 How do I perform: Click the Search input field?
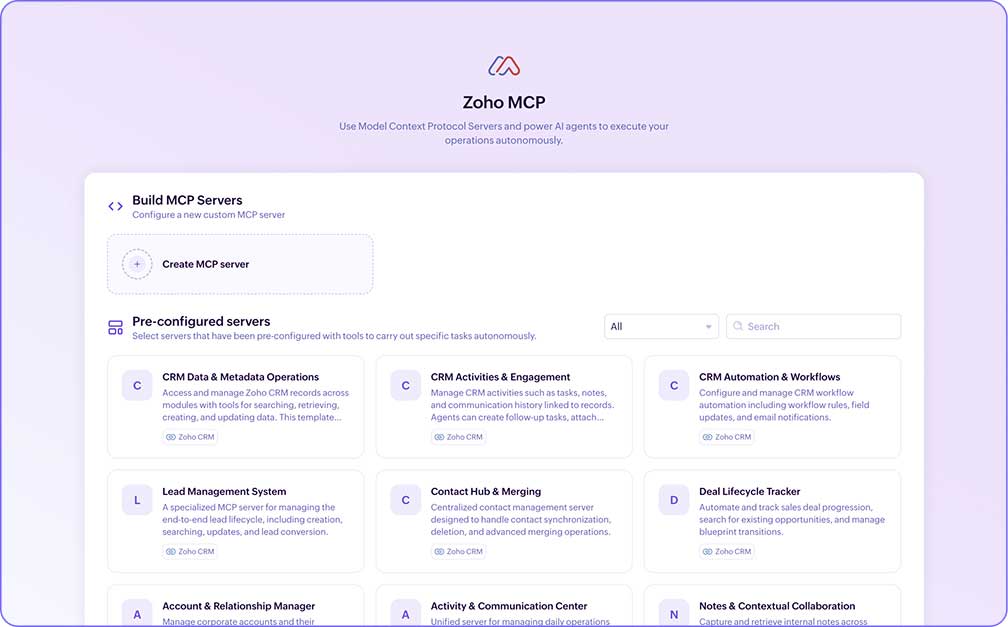point(813,326)
